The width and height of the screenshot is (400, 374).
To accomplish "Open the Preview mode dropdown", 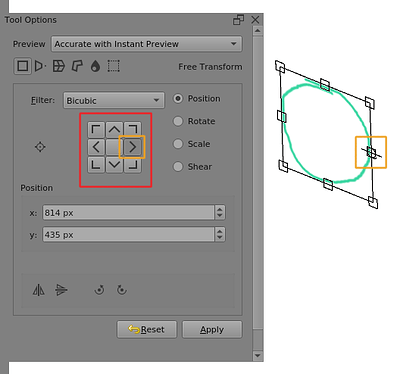I will [146, 44].
